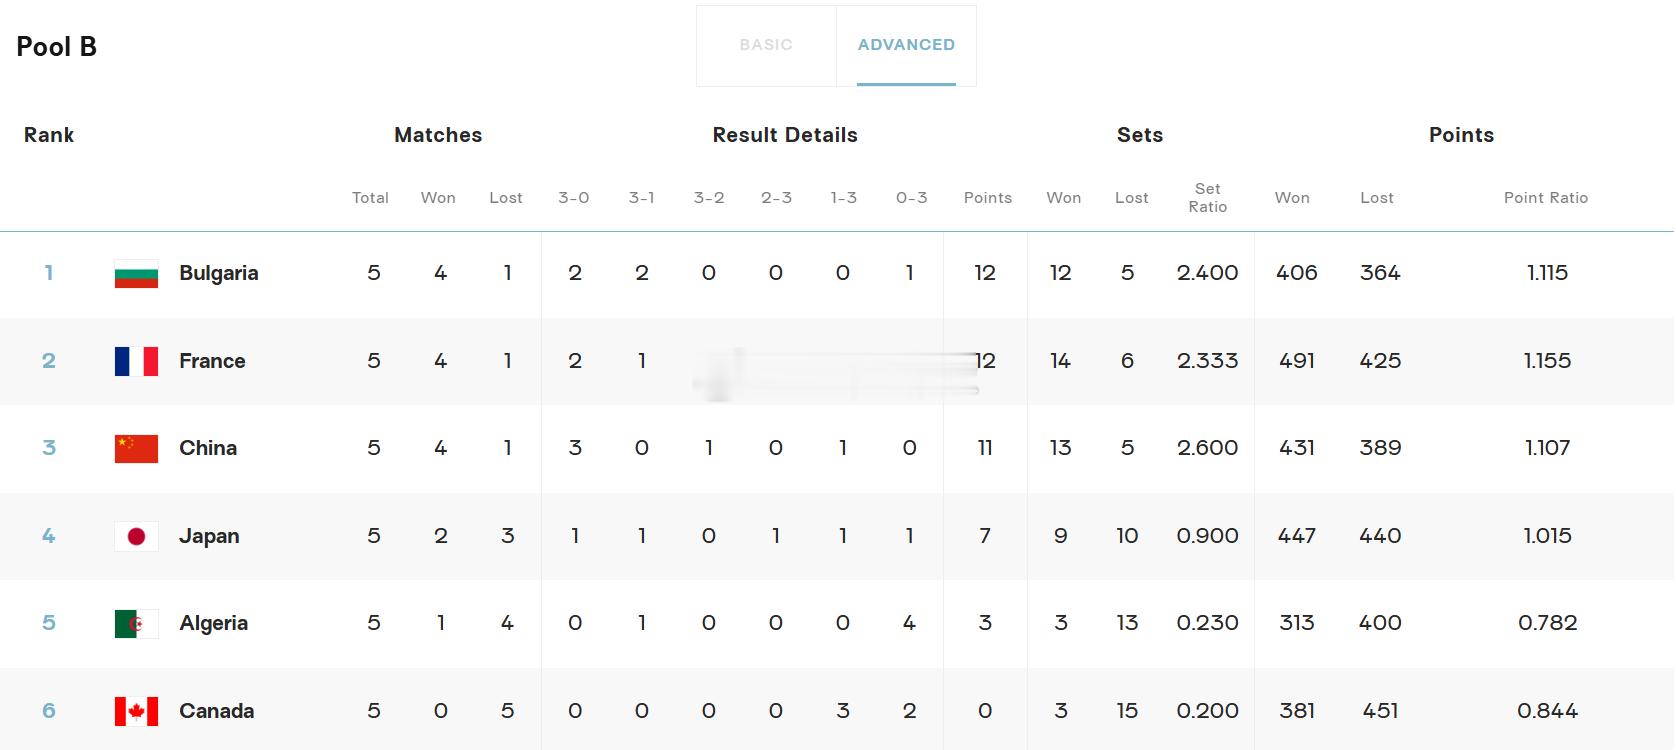Select the ADVANCED tab
The width and height of the screenshot is (1676, 750).
906,45
